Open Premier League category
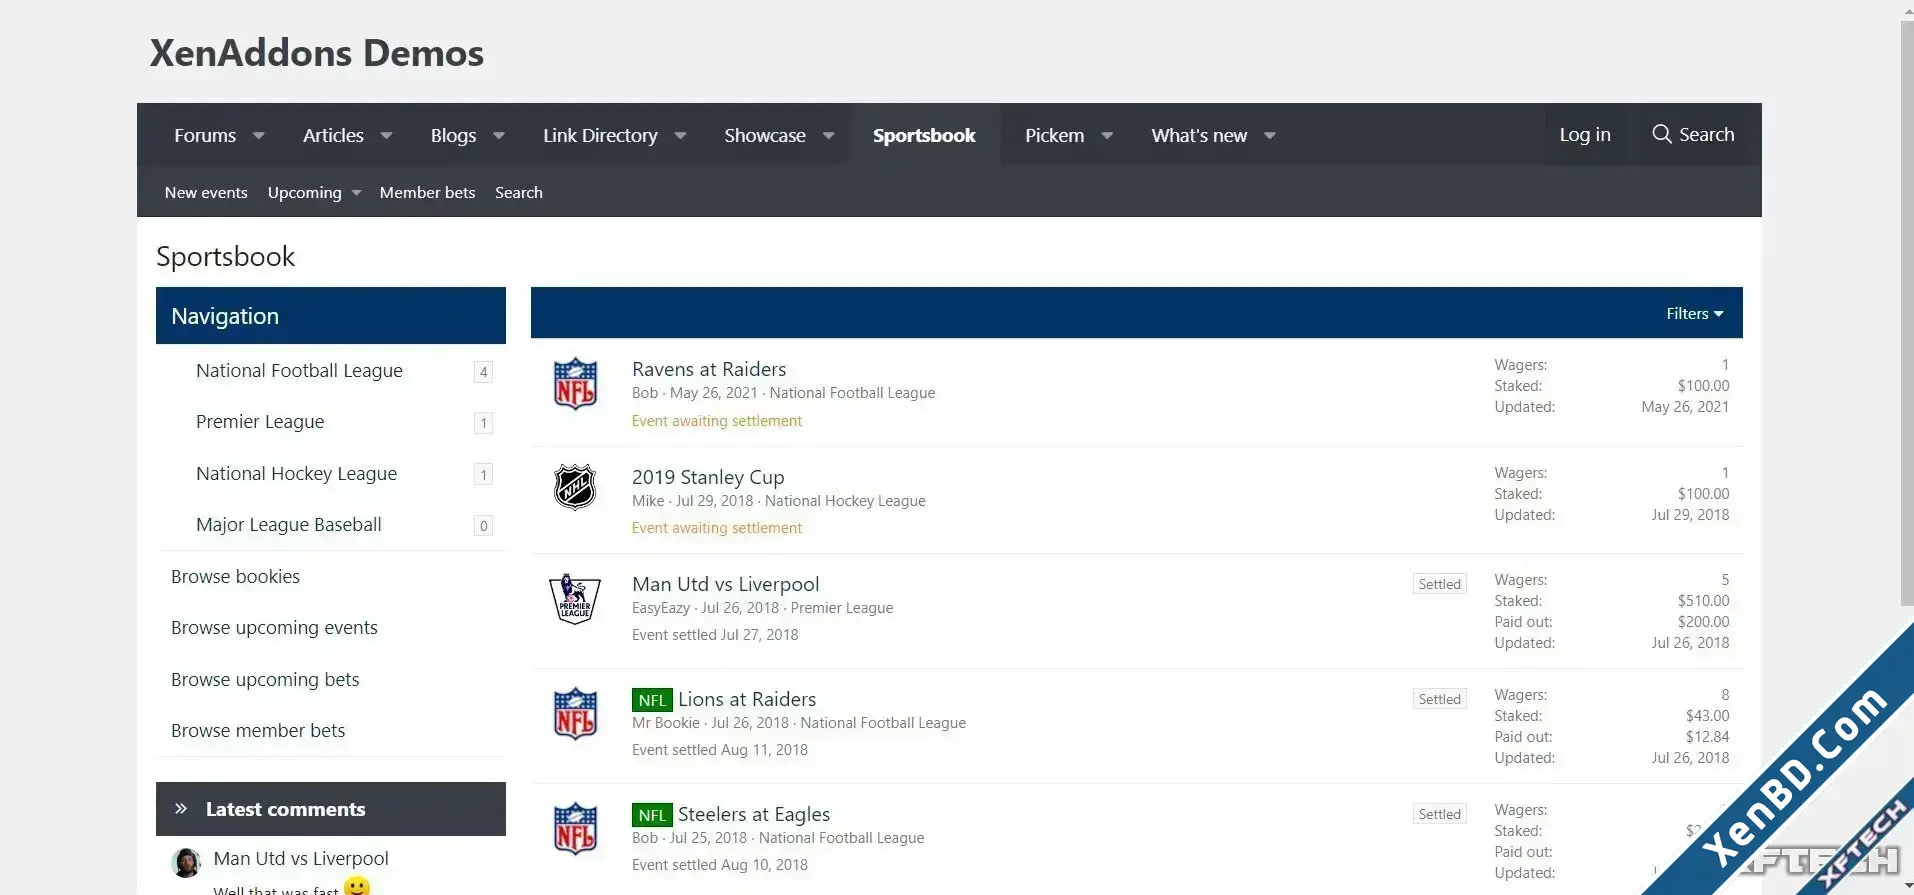The height and width of the screenshot is (895, 1914). [260, 422]
